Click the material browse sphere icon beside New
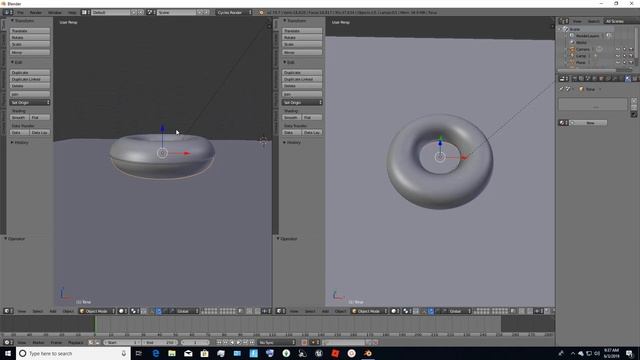 pyautogui.click(x=563, y=123)
